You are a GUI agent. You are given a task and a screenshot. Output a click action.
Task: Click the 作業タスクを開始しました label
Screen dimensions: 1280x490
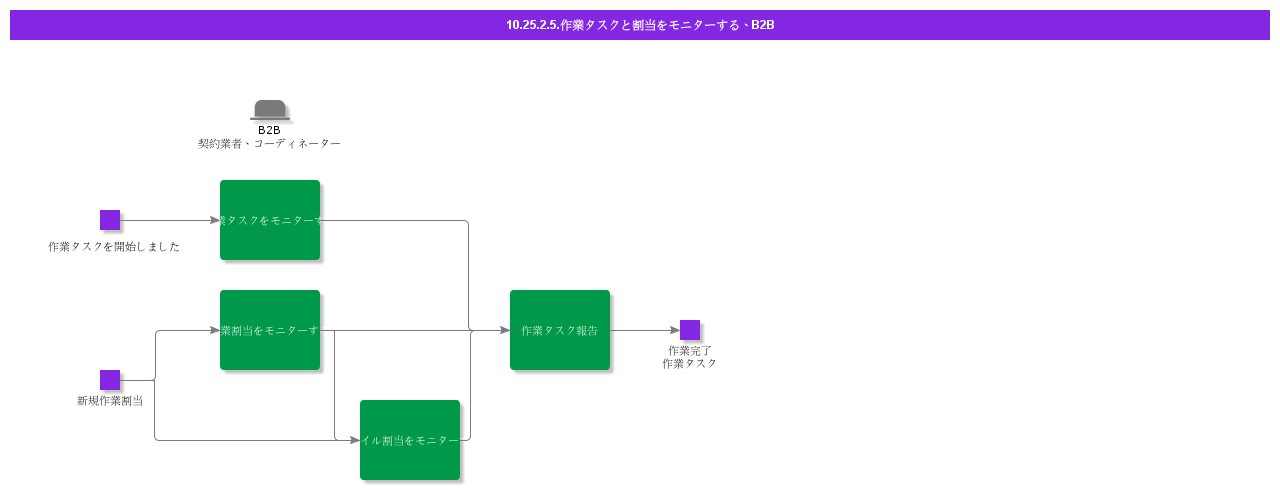[x=114, y=247]
